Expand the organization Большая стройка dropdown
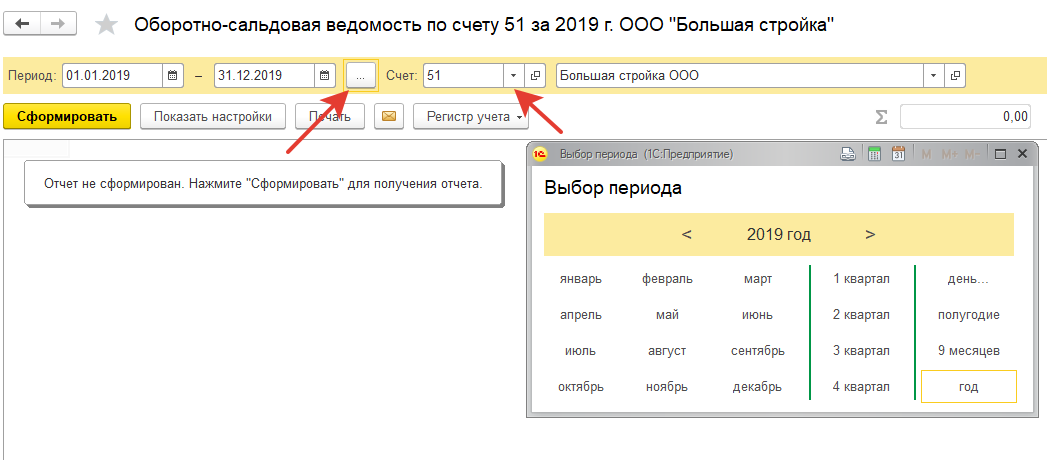This screenshot has width=1047, height=460. pyautogui.click(x=933, y=75)
